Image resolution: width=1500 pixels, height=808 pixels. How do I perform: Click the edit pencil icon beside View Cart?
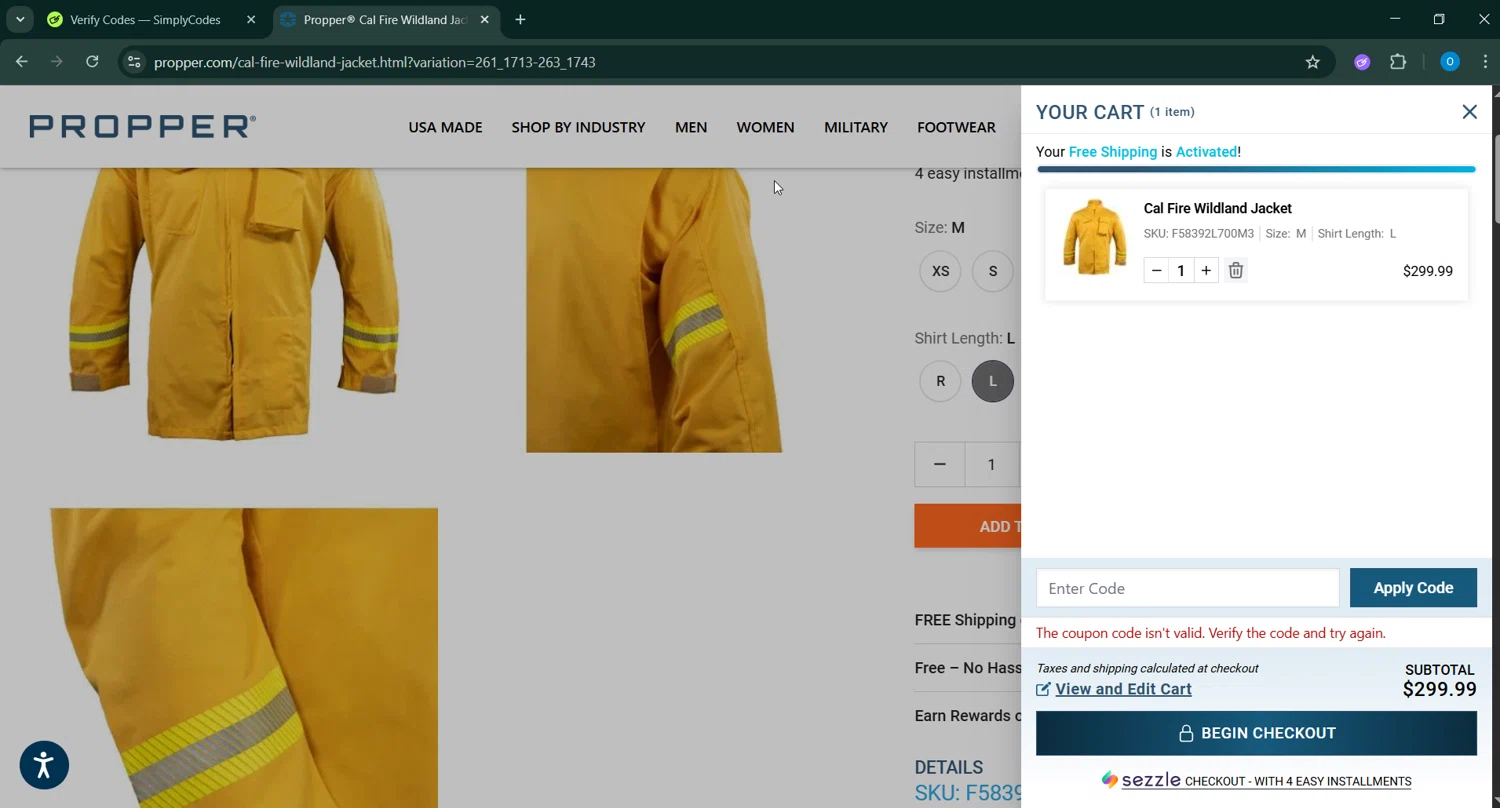[x=1043, y=689]
